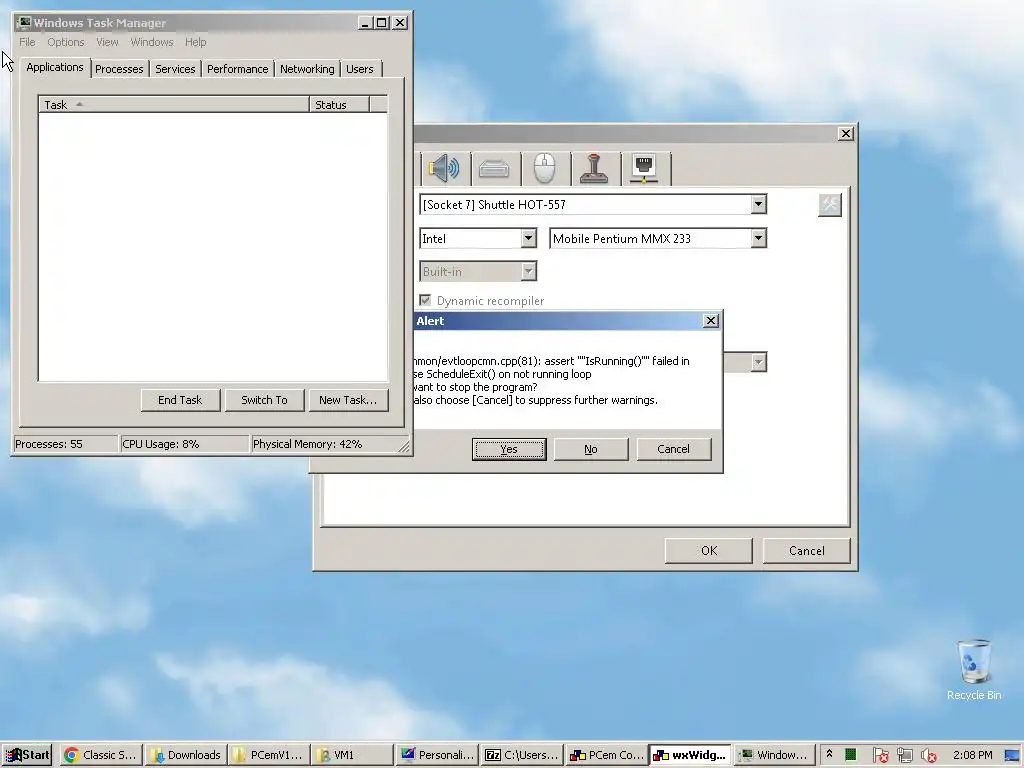Click New Task... in Task Manager

pyautogui.click(x=348, y=400)
